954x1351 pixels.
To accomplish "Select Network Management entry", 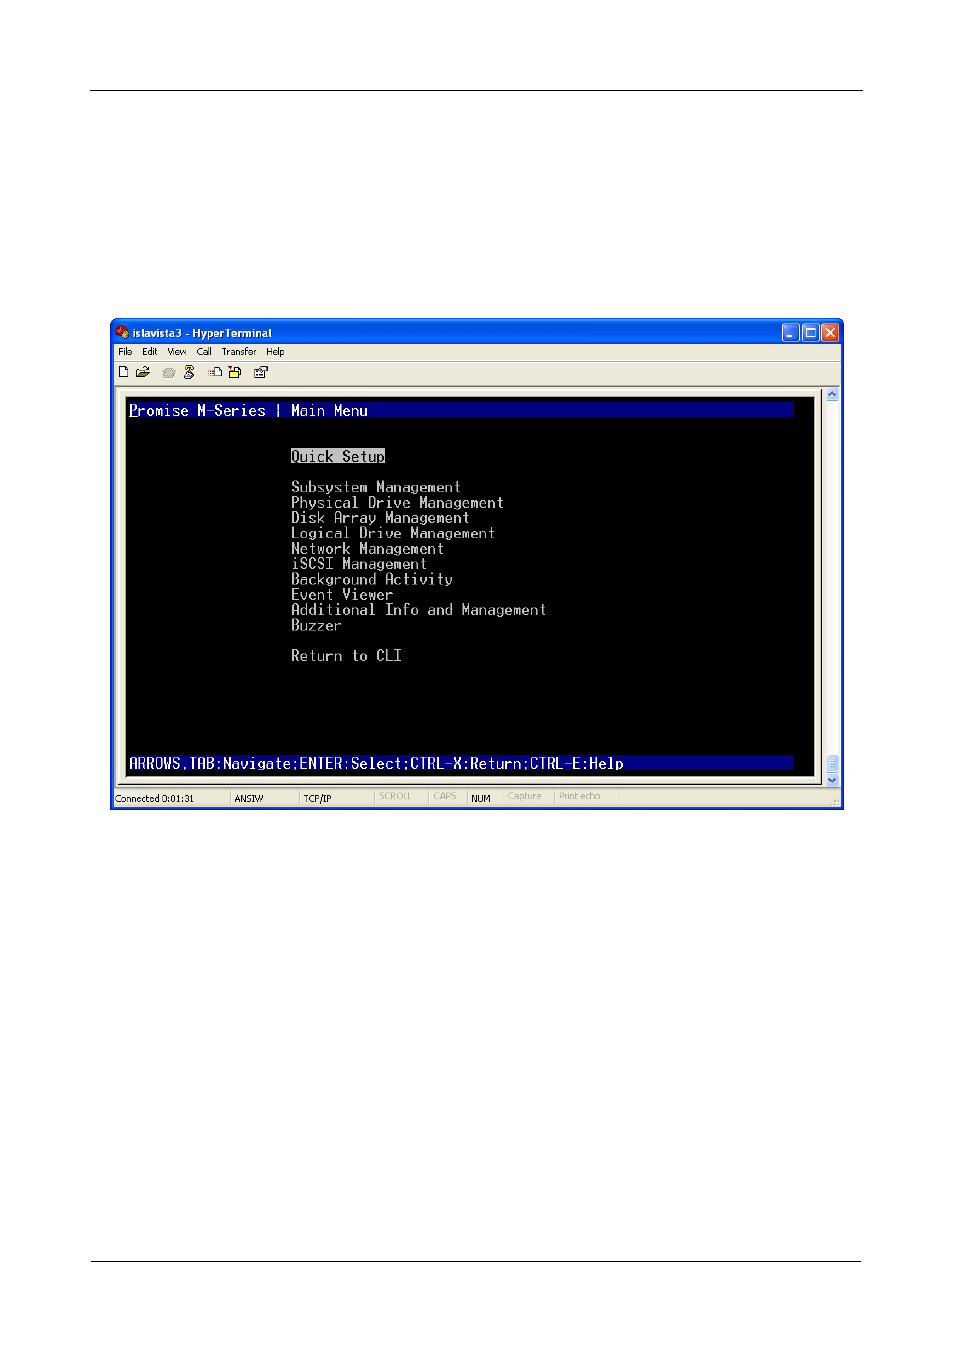I will (x=367, y=549).
